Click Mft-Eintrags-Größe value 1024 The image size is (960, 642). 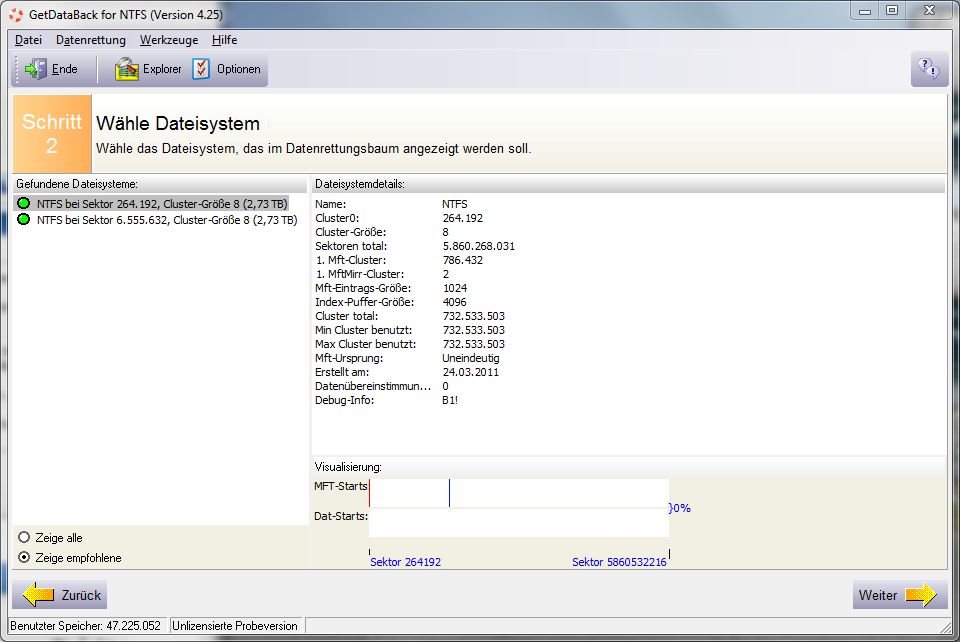pyautogui.click(x=455, y=288)
